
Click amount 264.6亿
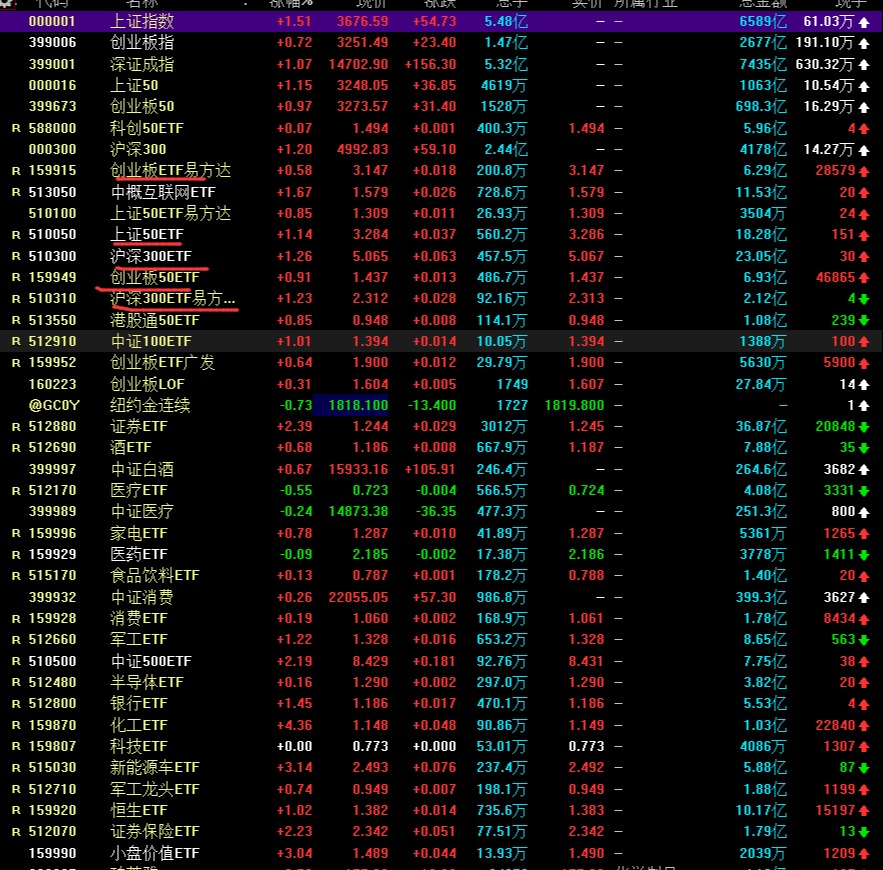coord(761,470)
